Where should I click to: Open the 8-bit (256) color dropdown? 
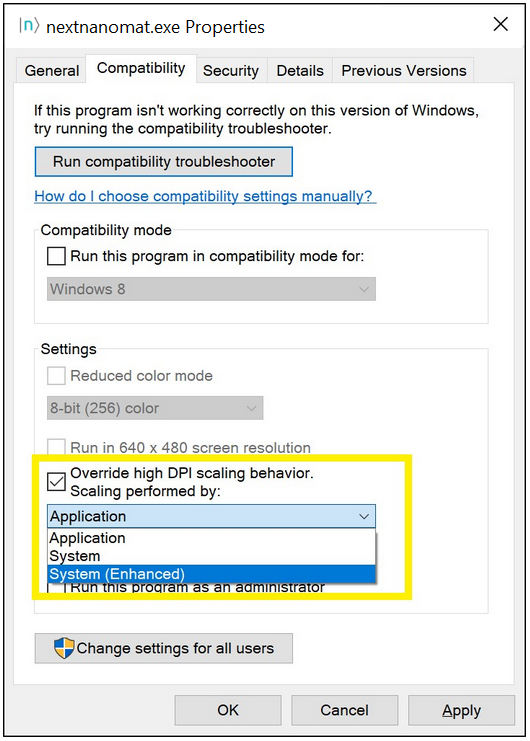[x=155, y=408]
